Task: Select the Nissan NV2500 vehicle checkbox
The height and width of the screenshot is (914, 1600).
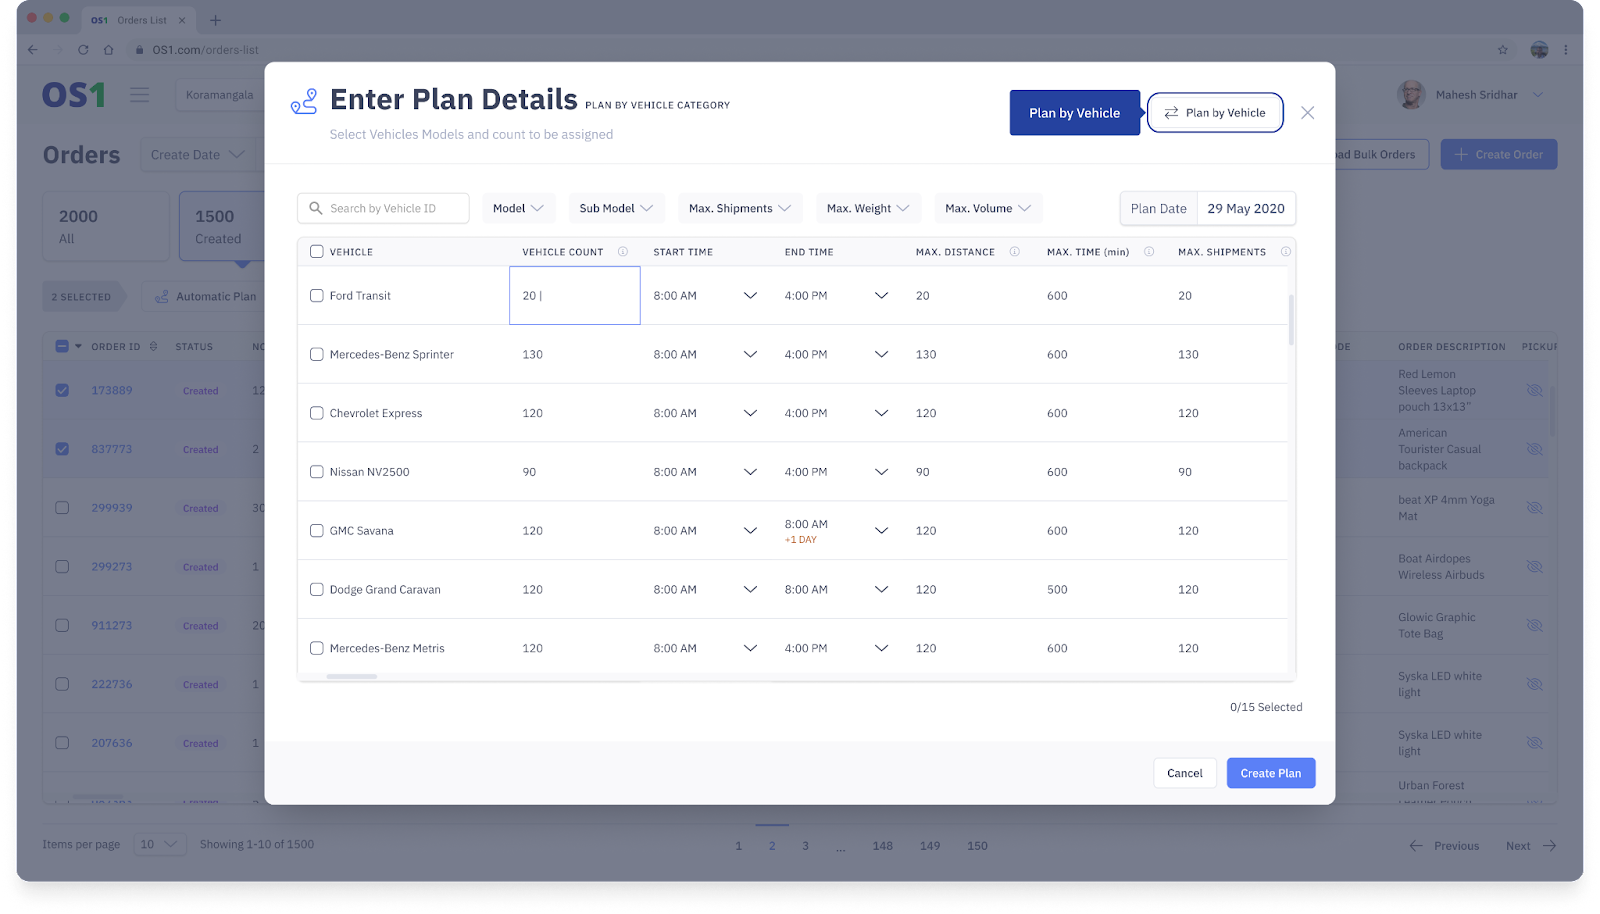Action: point(317,472)
